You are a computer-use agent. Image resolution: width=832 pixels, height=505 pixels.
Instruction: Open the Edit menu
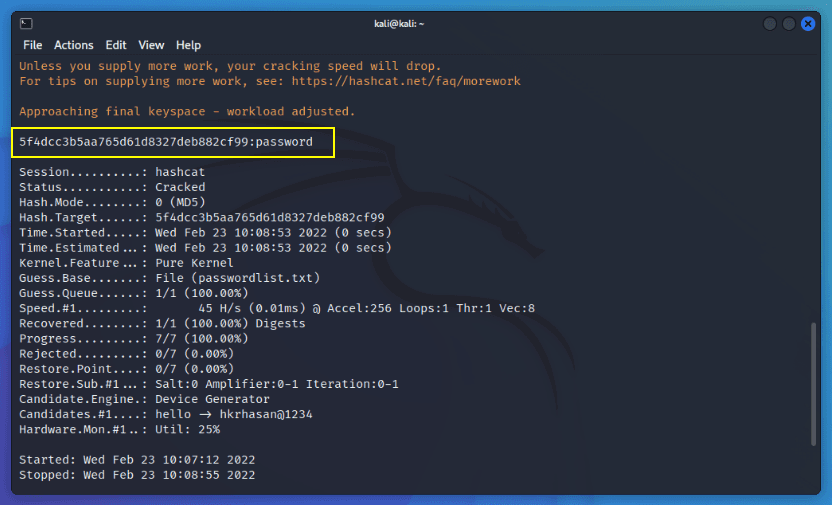[116, 45]
